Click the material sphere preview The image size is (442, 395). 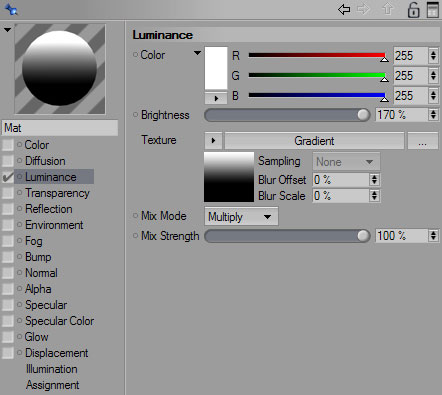pyautogui.click(x=60, y=69)
